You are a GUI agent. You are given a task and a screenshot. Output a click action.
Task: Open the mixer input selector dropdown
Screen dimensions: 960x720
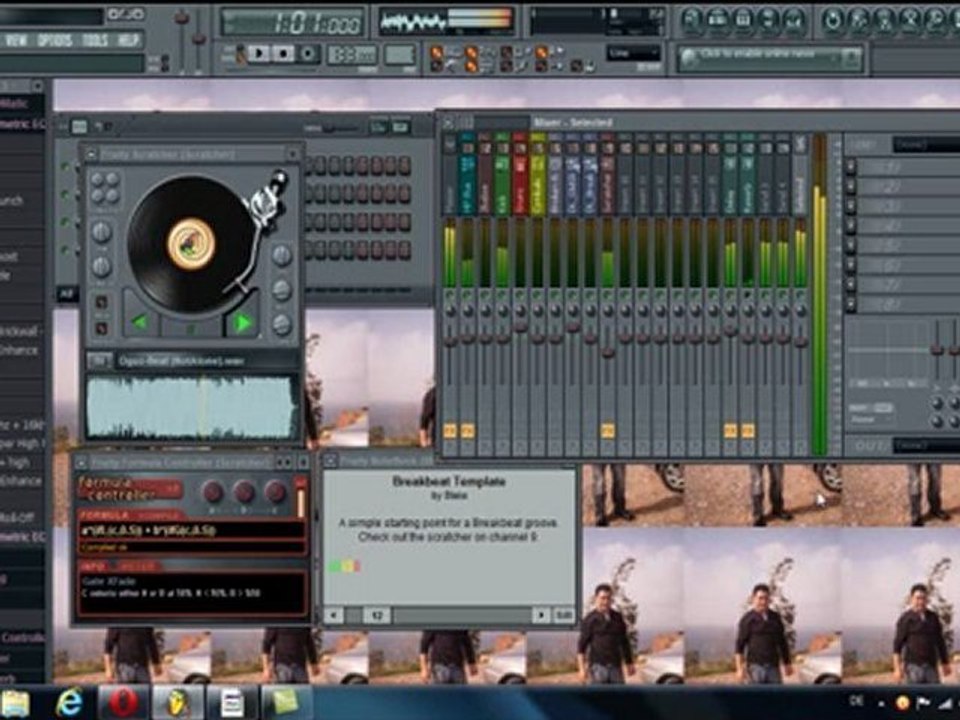point(926,144)
